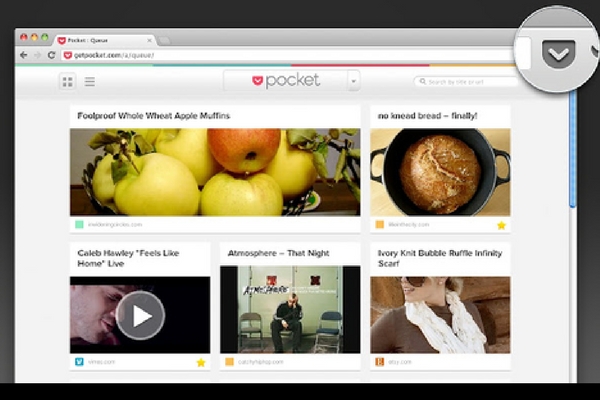Switch to list view

pos(90,82)
